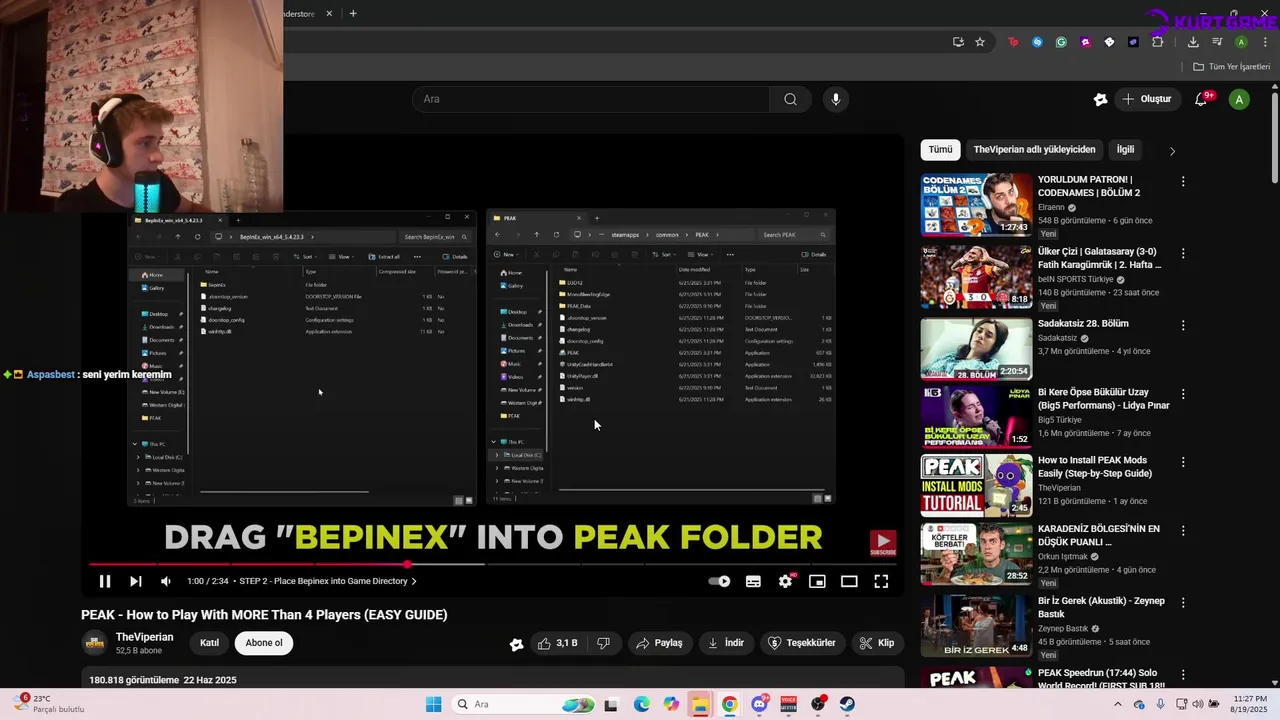This screenshot has height=720, width=1280.
Task: Like the video (3,1 B)
Action: pyautogui.click(x=557, y=643)
